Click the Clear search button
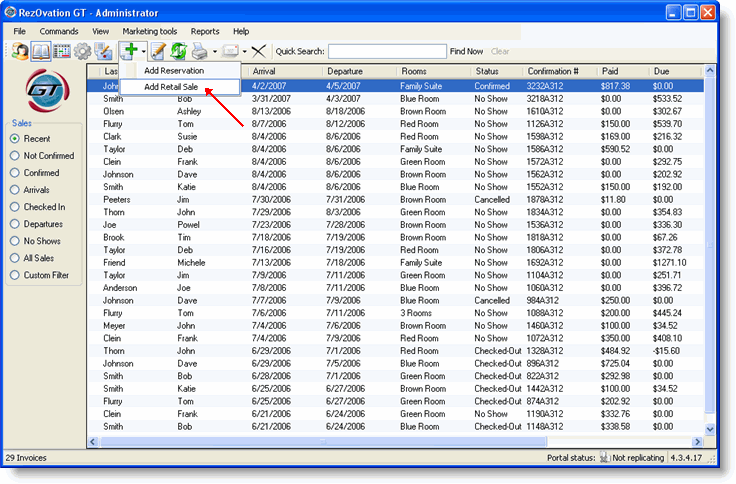Image resolution: width=736 pixels, height=484 pixels. (500, 51)
